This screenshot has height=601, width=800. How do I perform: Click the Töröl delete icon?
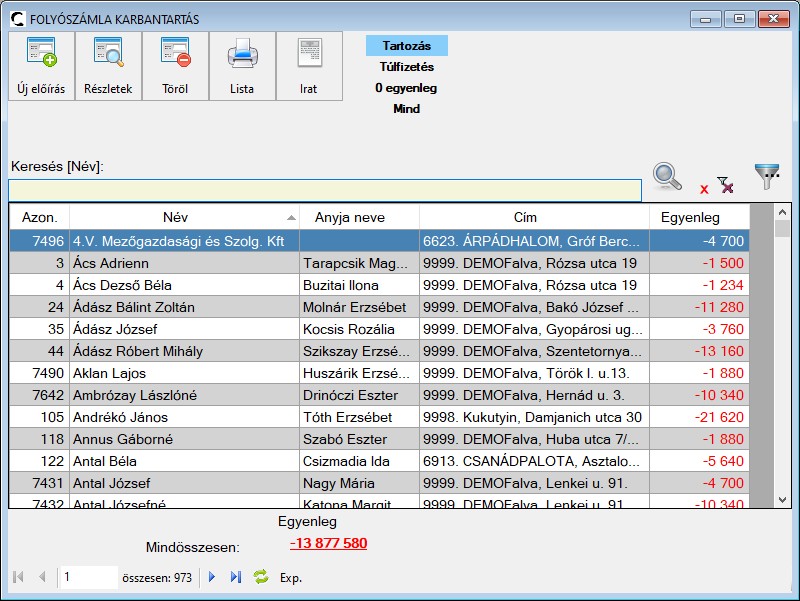175,66
